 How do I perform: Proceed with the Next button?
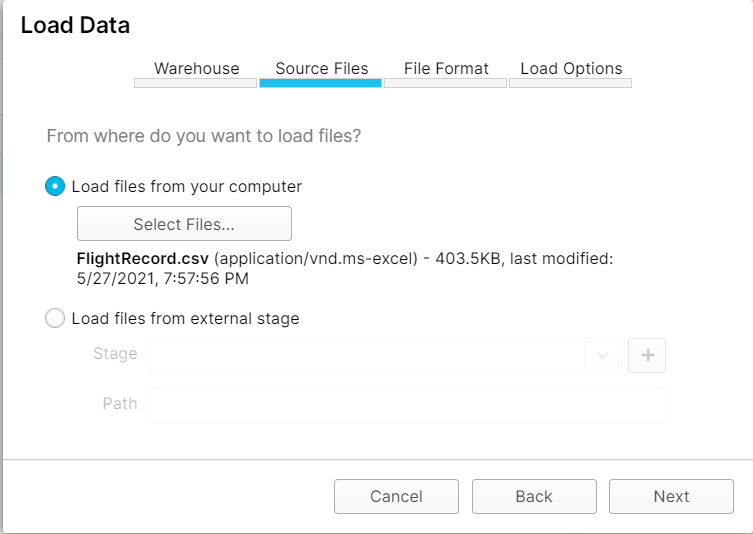[x=671, y=496]
